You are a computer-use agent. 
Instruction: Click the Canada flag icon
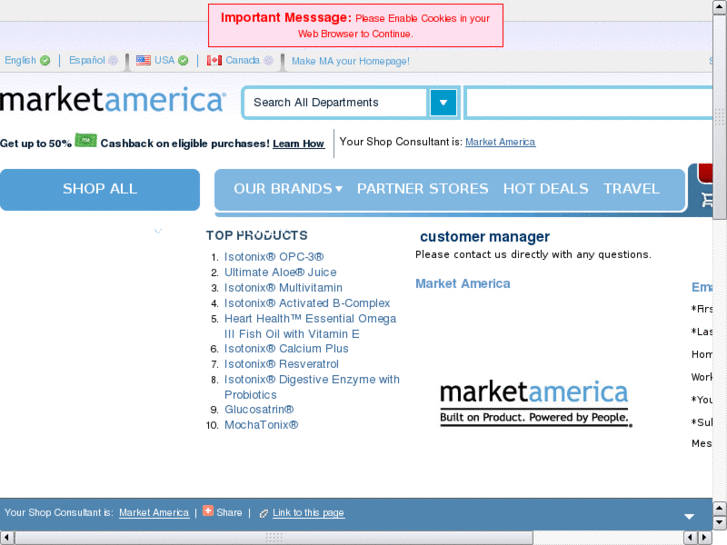[214, 60]
